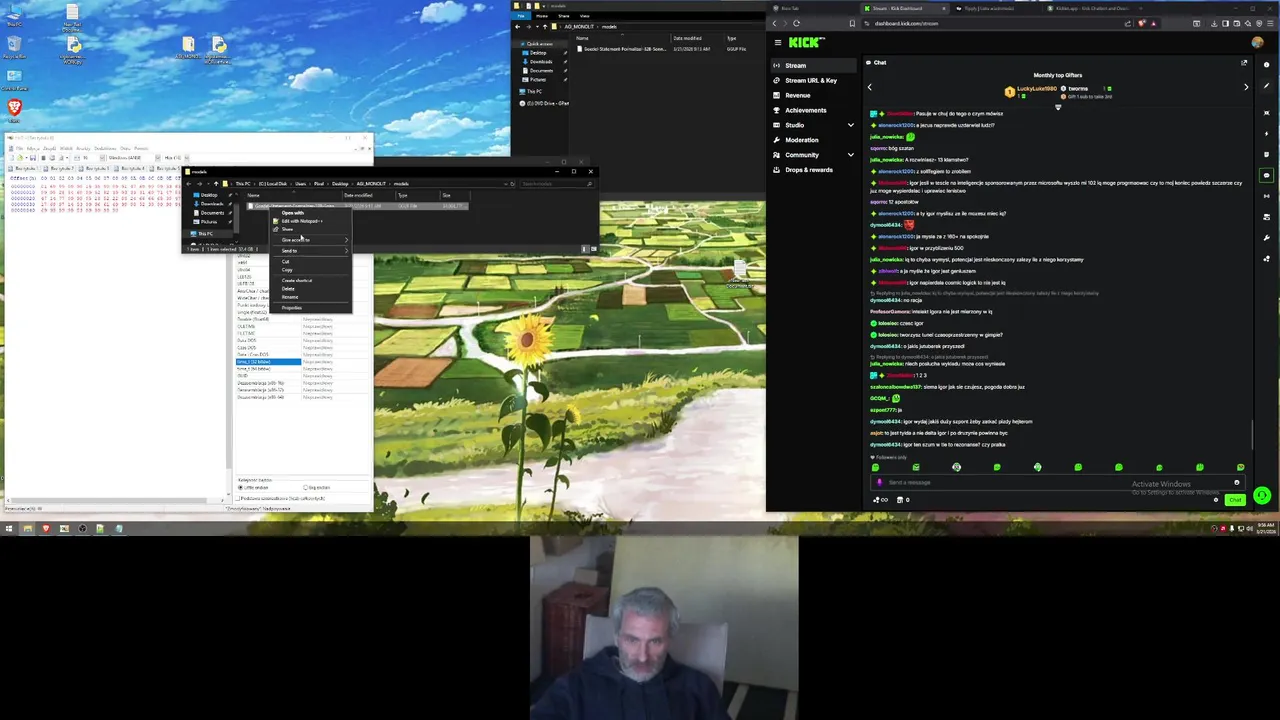This screenshot has width=1280, height=720.
Task: Reload the Kick dashboard page
Action: click(x=796, y=23)
